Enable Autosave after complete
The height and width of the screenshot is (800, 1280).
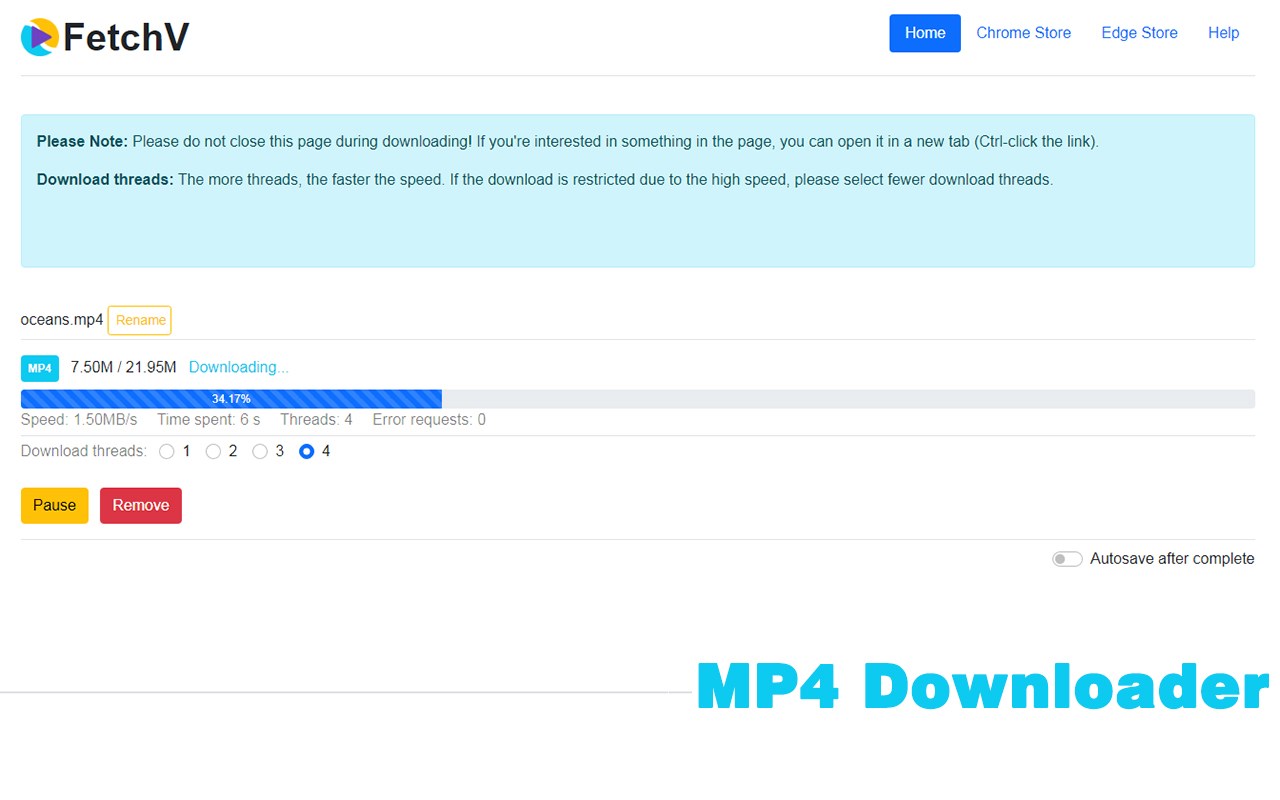[1067, 558]
